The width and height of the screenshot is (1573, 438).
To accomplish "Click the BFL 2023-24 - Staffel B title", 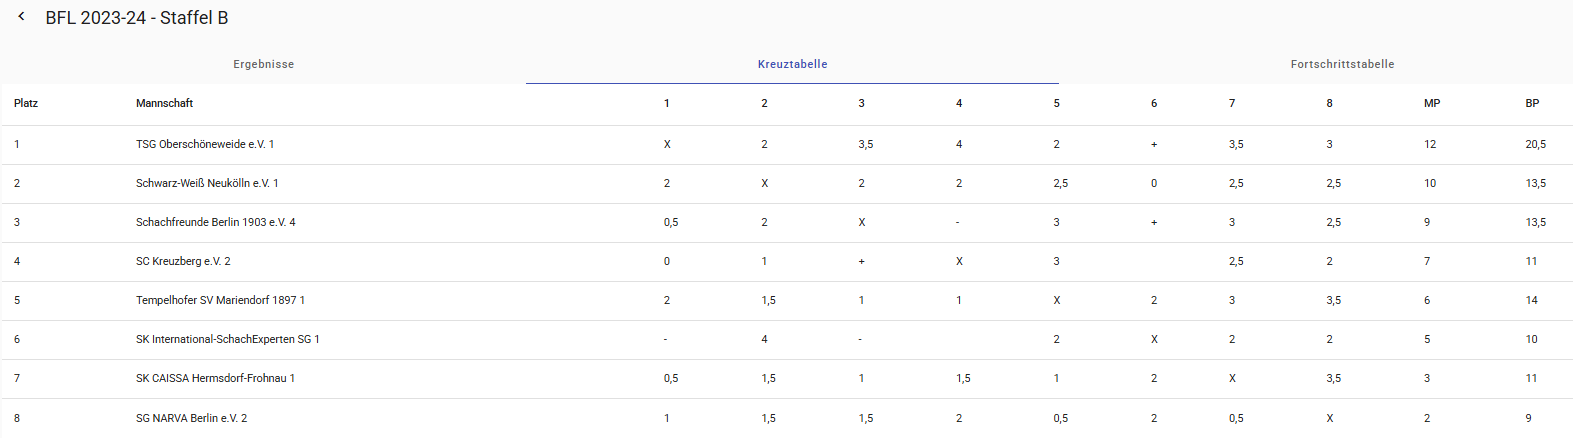I will click(x=137, y=18).
